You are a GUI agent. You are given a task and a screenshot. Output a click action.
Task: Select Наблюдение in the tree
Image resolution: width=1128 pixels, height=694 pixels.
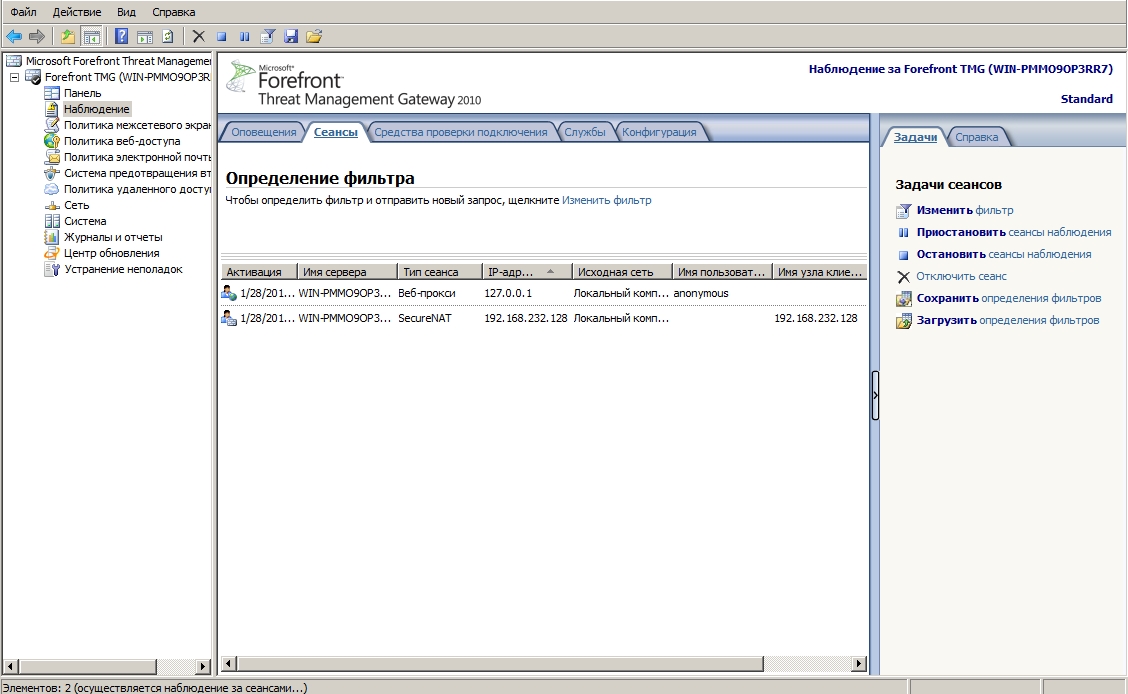tap(96, 109)
